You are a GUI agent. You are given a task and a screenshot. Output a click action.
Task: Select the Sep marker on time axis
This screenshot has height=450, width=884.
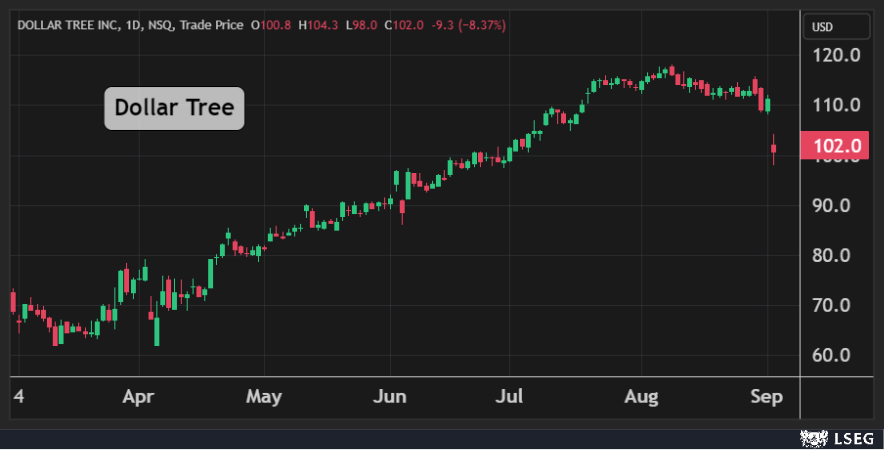[766, 397]
